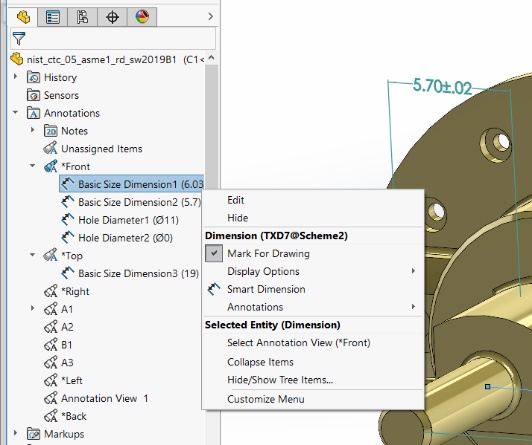This screenshot has height=445, width=532.
Task: Select the *Left annotation view icon
Action: 51,380
